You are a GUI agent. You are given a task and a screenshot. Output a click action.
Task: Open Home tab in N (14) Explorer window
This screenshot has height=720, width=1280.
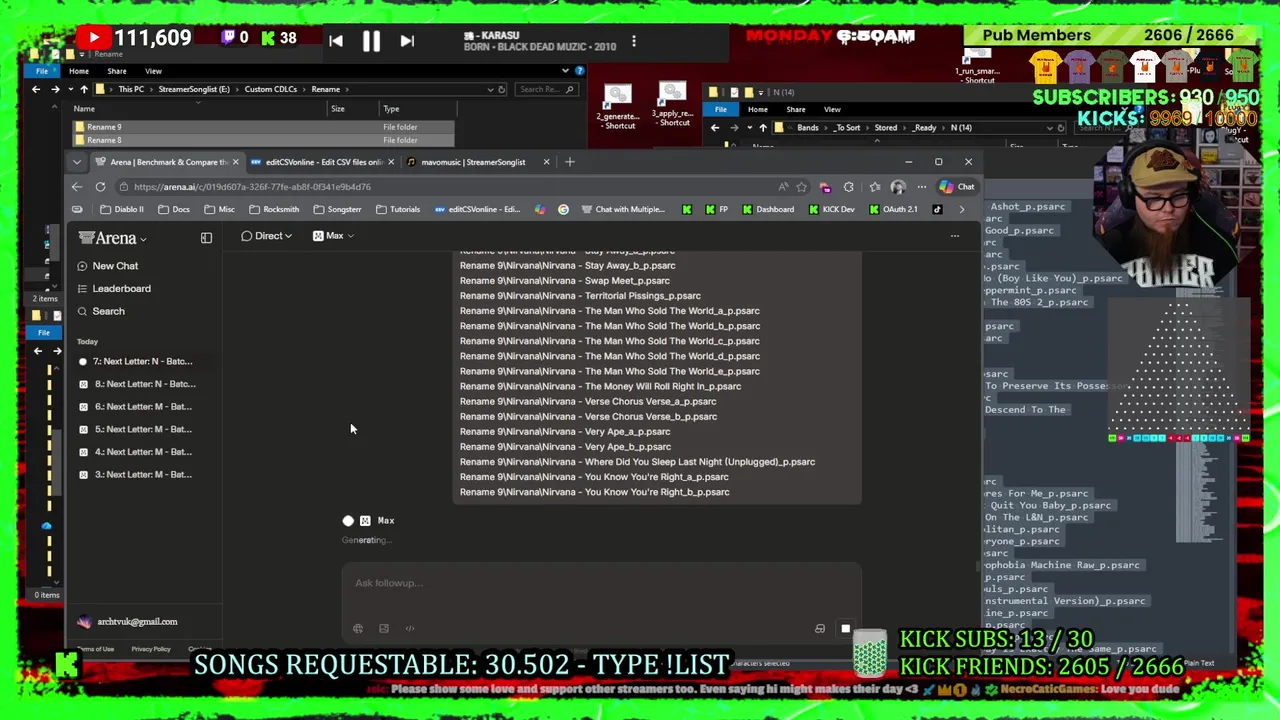tap(758, 109)
